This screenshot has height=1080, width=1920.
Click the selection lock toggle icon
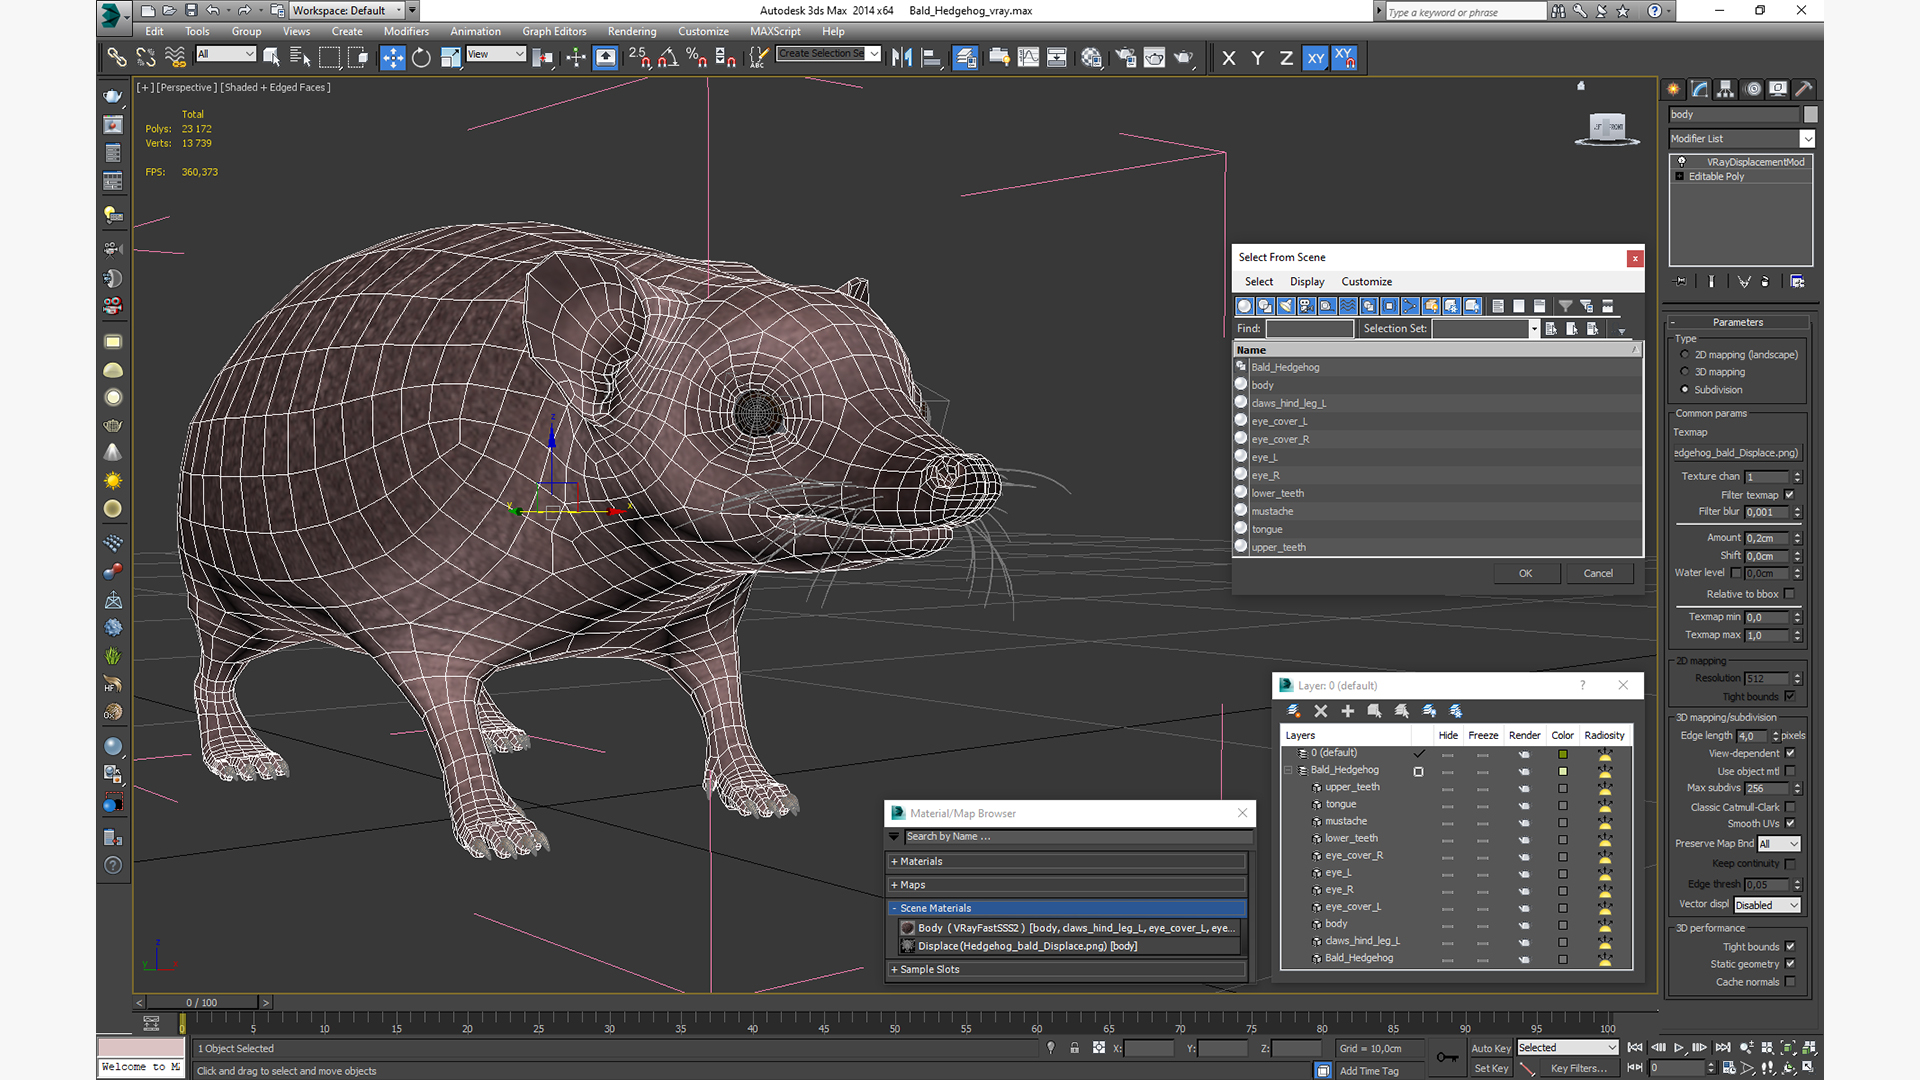[1075, 1048]
